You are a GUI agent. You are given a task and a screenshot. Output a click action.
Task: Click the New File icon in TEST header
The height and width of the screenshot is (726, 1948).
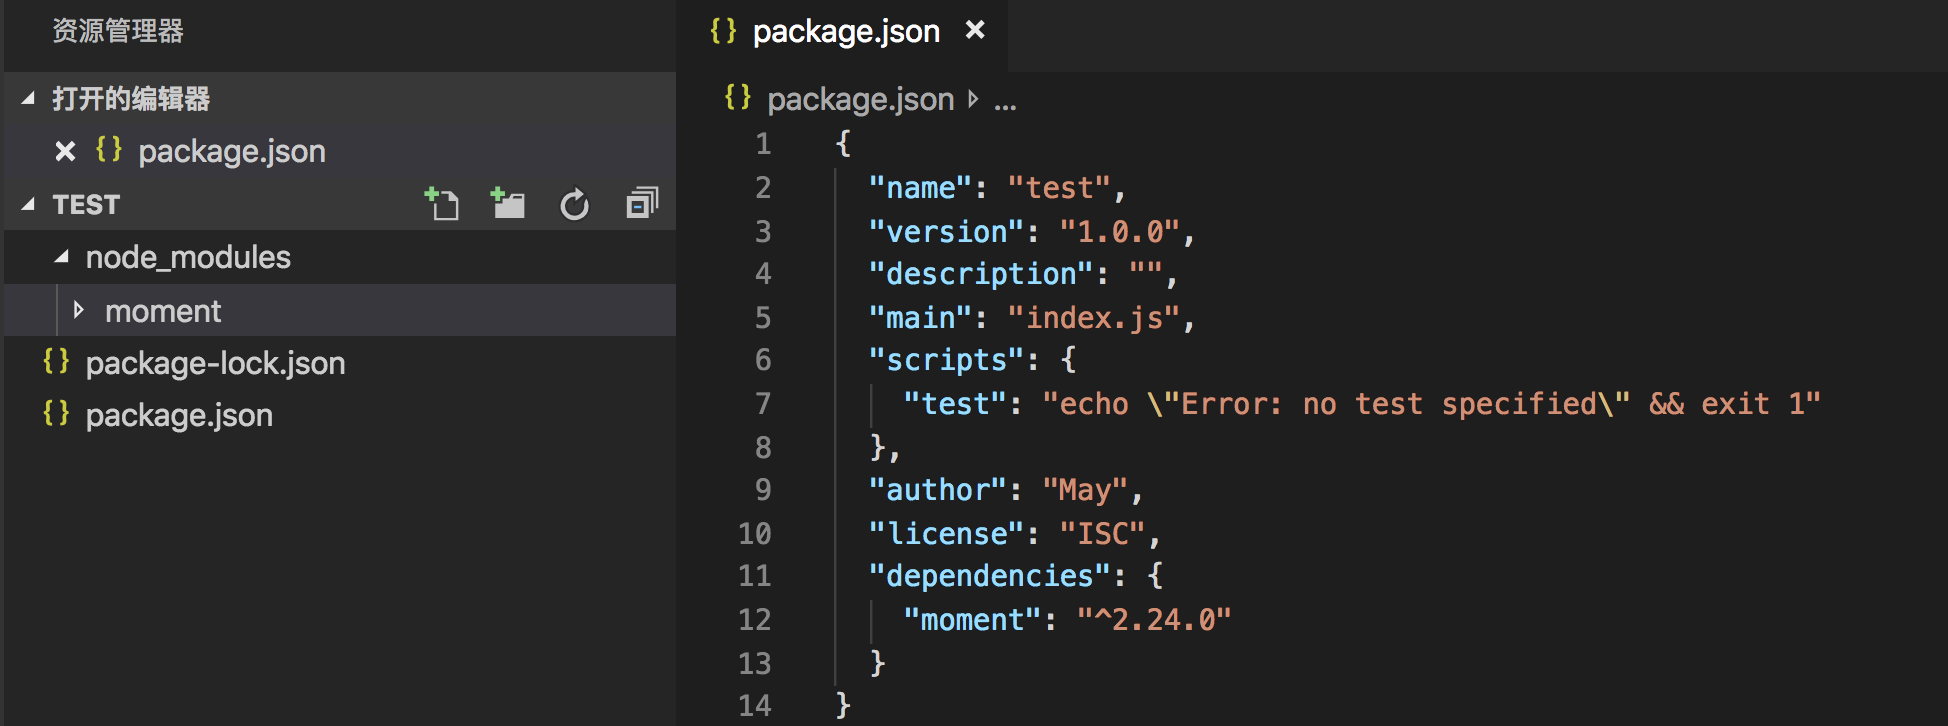tap(442, 204)
